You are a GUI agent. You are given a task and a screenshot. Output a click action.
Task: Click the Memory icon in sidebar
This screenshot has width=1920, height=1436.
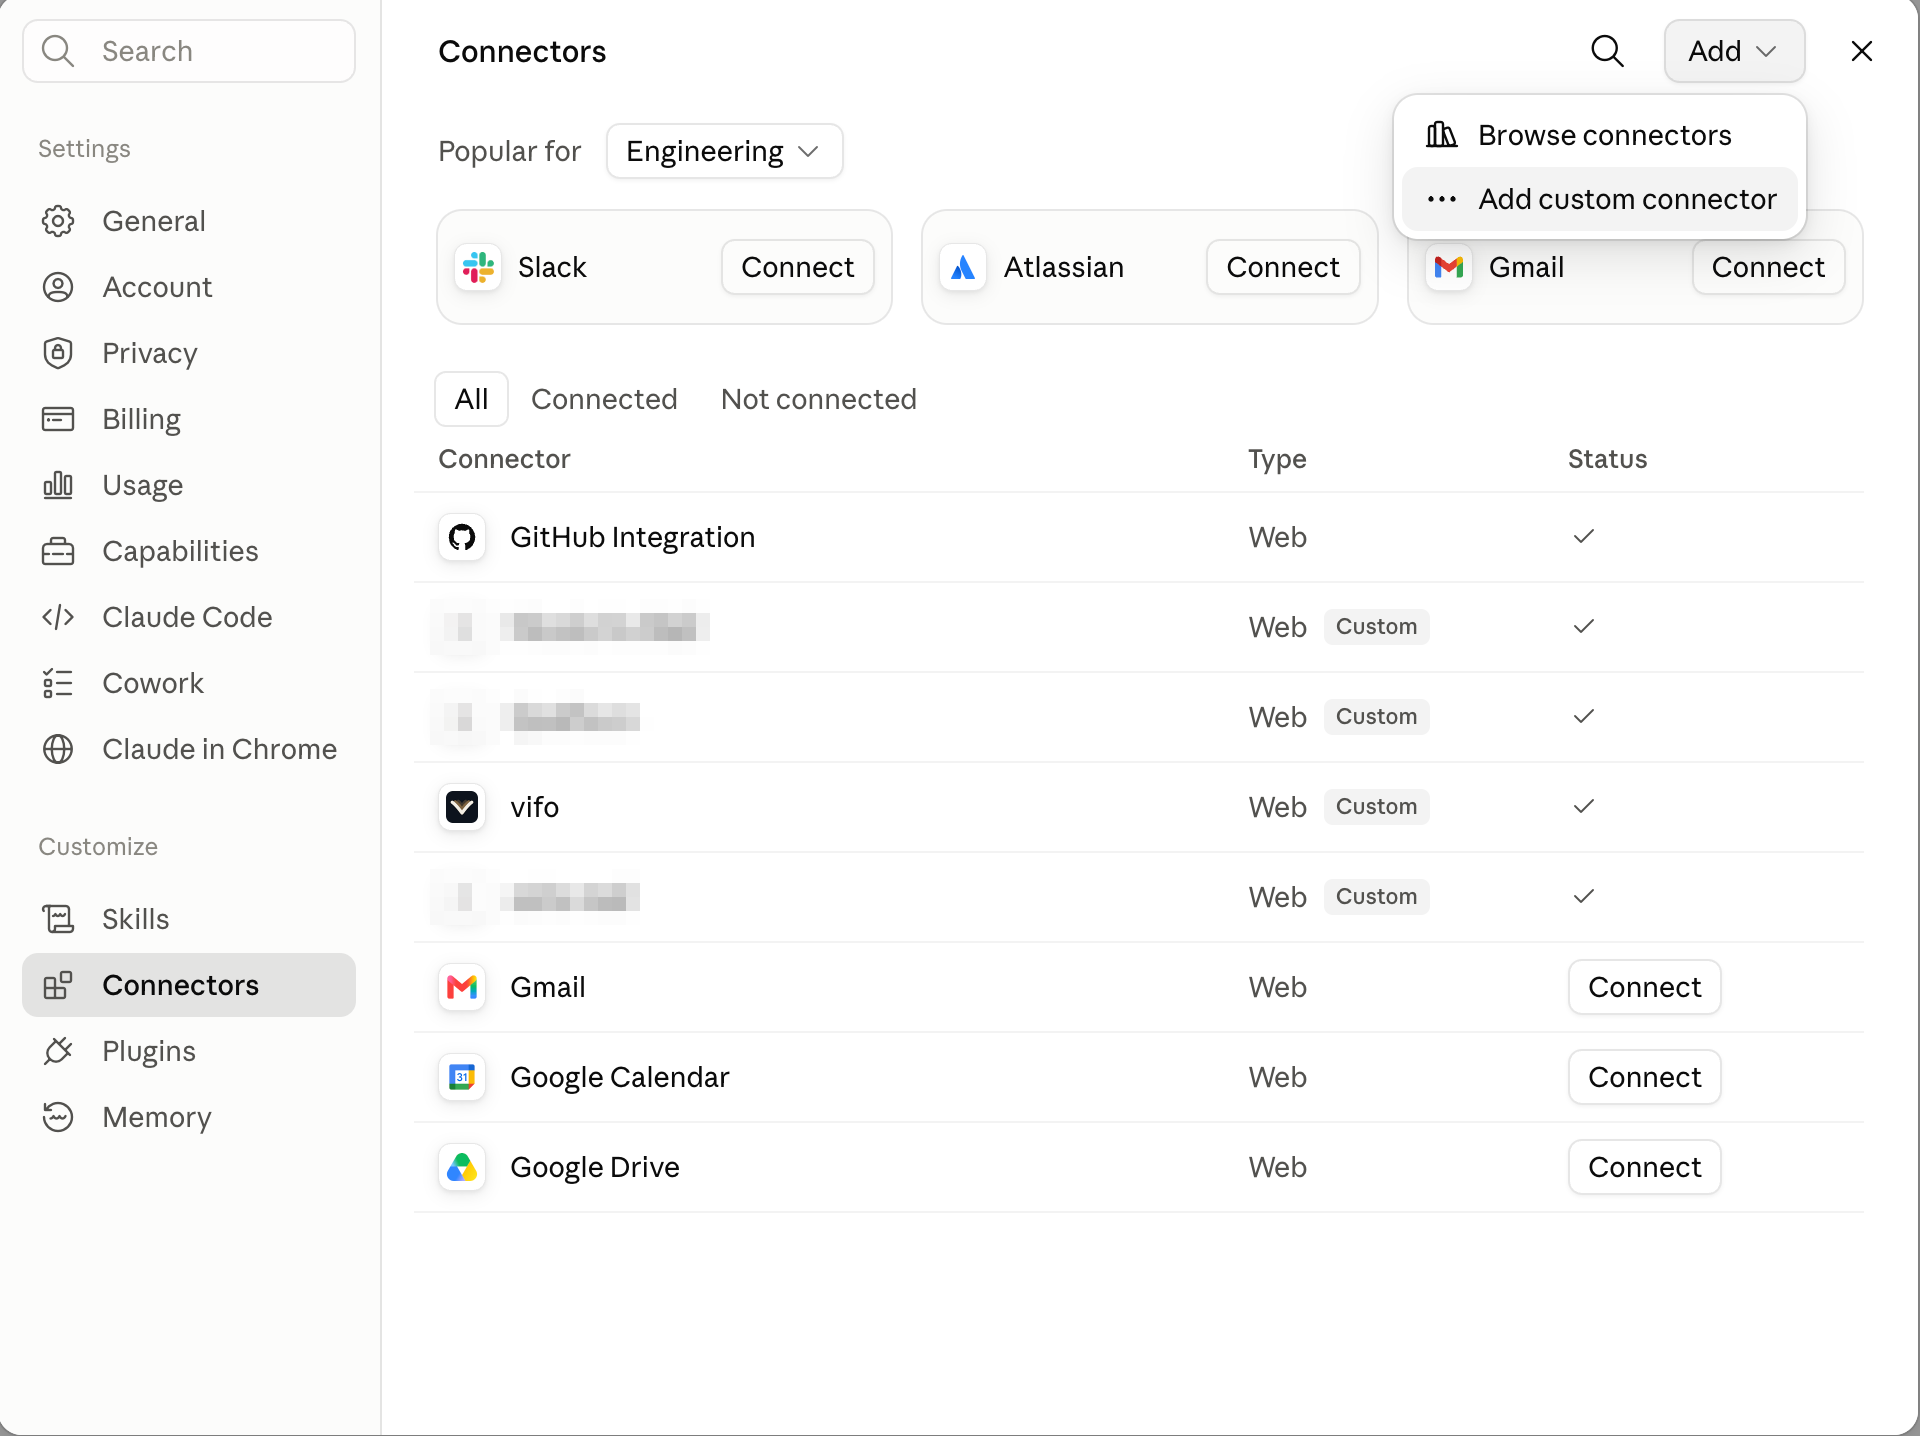58,1117
